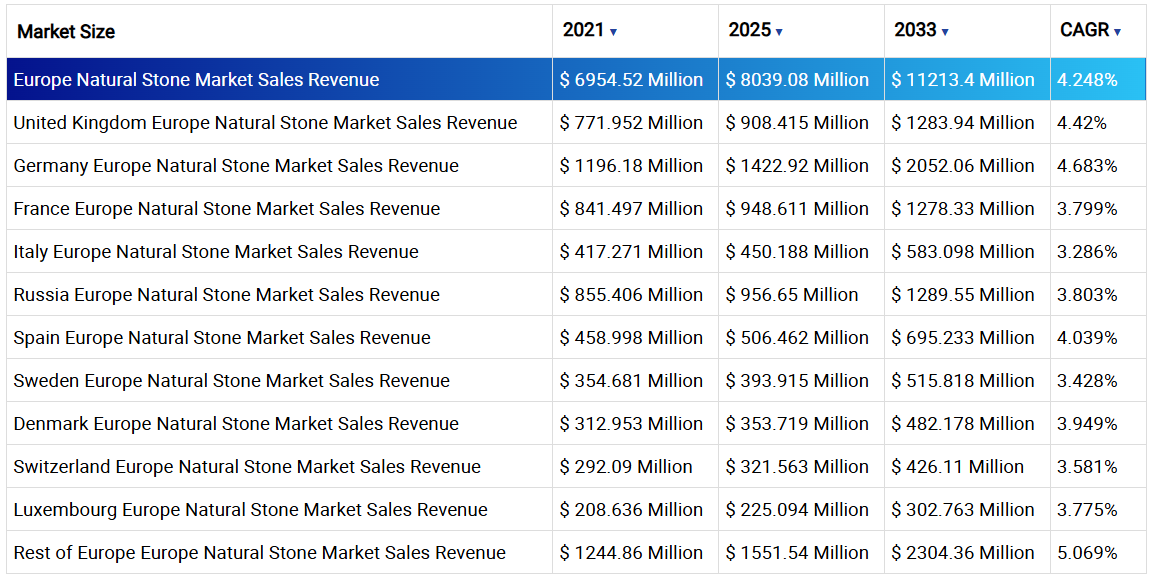The width and height of the screenshot is (1150, 575).
Task: Select the Market Size column header
Action: 66,32
